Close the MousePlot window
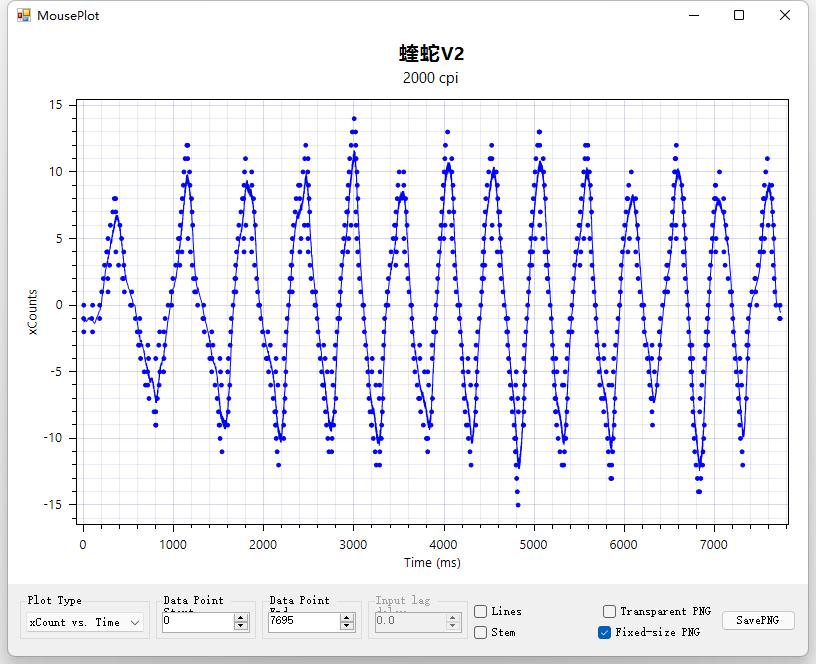 (x=785, y=15)
